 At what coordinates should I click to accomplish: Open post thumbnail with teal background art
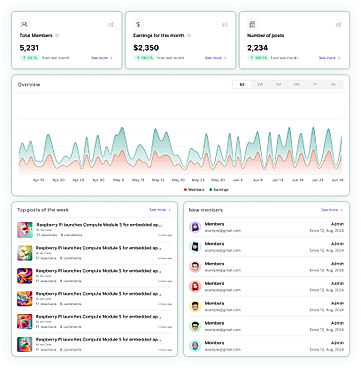[25, 345]
